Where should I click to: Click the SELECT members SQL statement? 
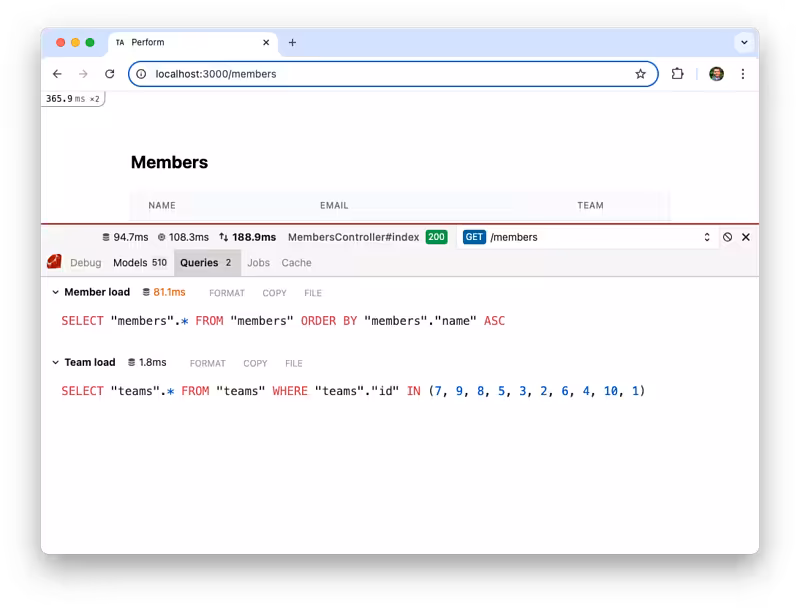[x=283, y=321]
